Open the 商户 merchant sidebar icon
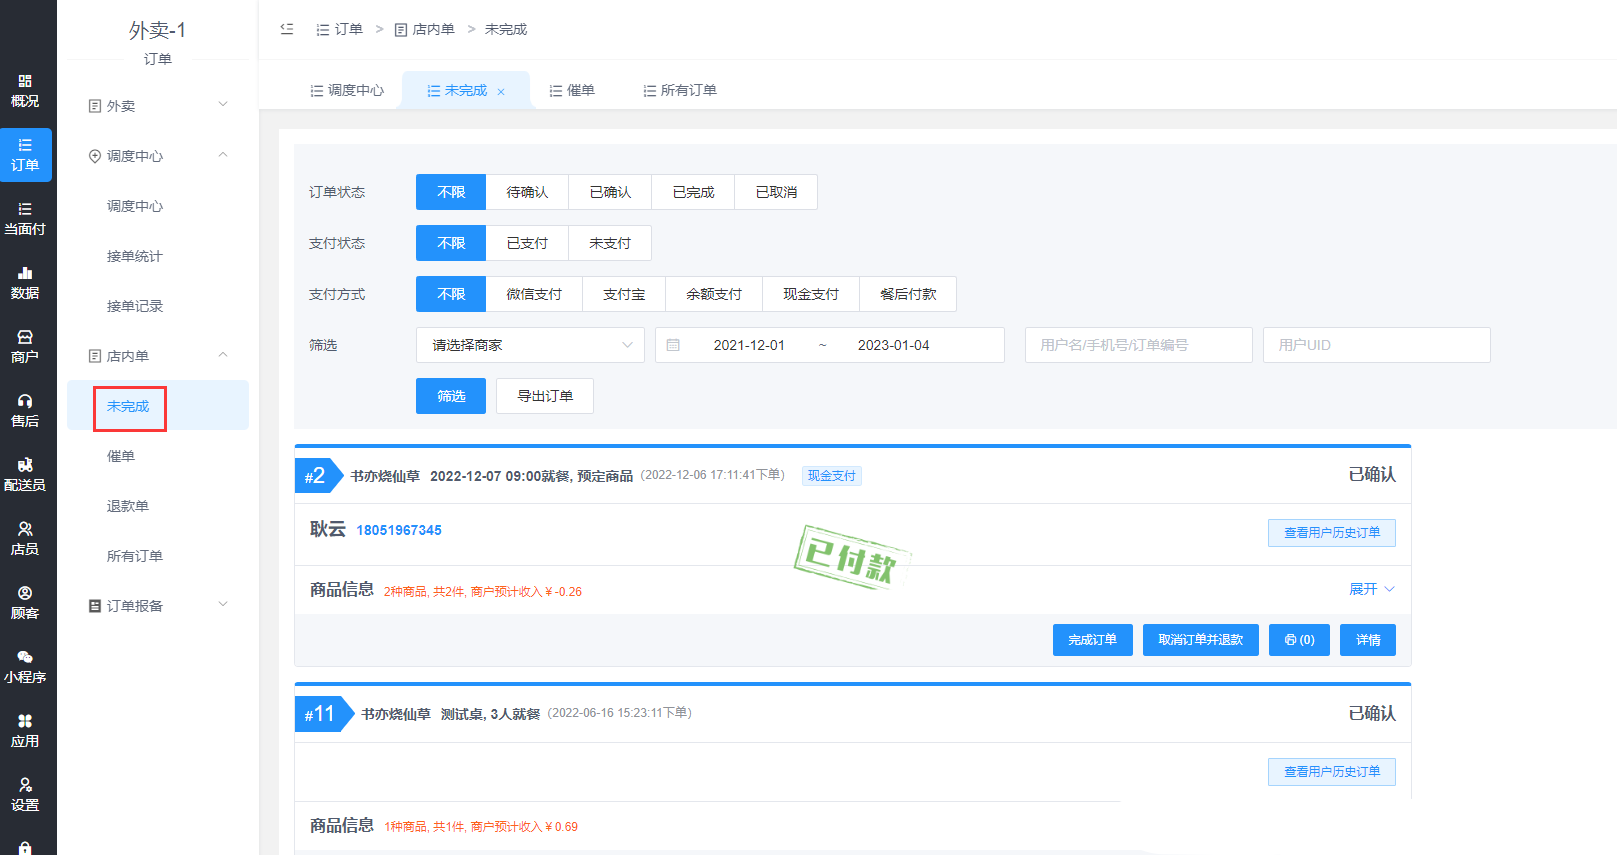1617x855 pixels. (25, 347)
